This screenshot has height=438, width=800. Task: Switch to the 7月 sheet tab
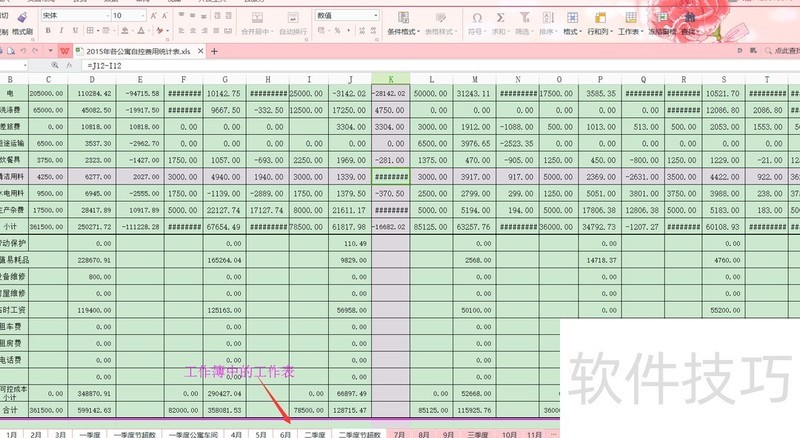tap(399, 434)
